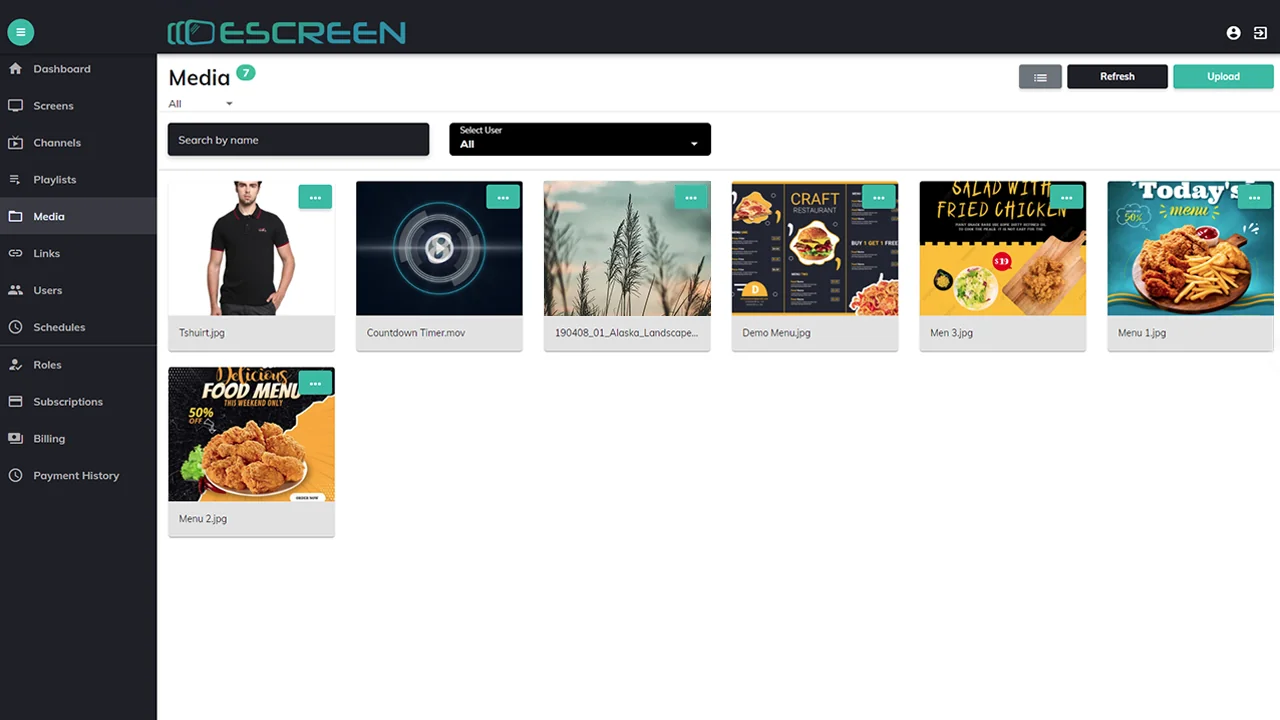Click the 'Countdown Timer.mov' file name
Screen dimensions: 1280x720
(x=416, y=333)
